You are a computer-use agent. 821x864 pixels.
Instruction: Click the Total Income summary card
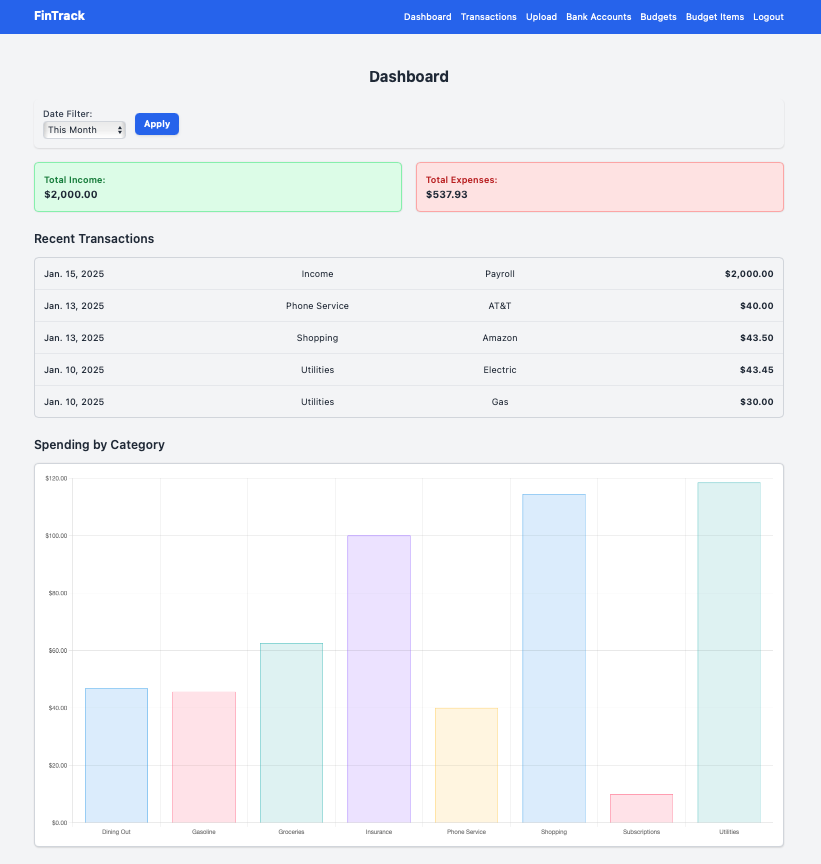[218, 187]
